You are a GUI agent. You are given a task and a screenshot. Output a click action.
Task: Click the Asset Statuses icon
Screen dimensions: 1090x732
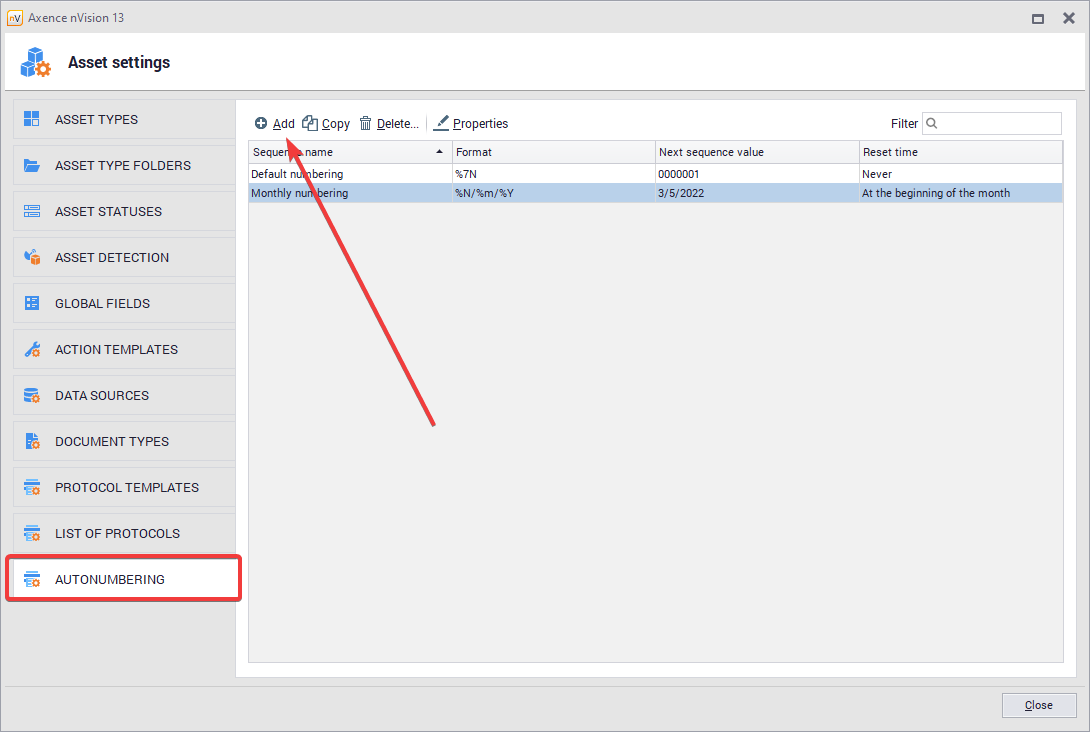[x=32, y=211]
